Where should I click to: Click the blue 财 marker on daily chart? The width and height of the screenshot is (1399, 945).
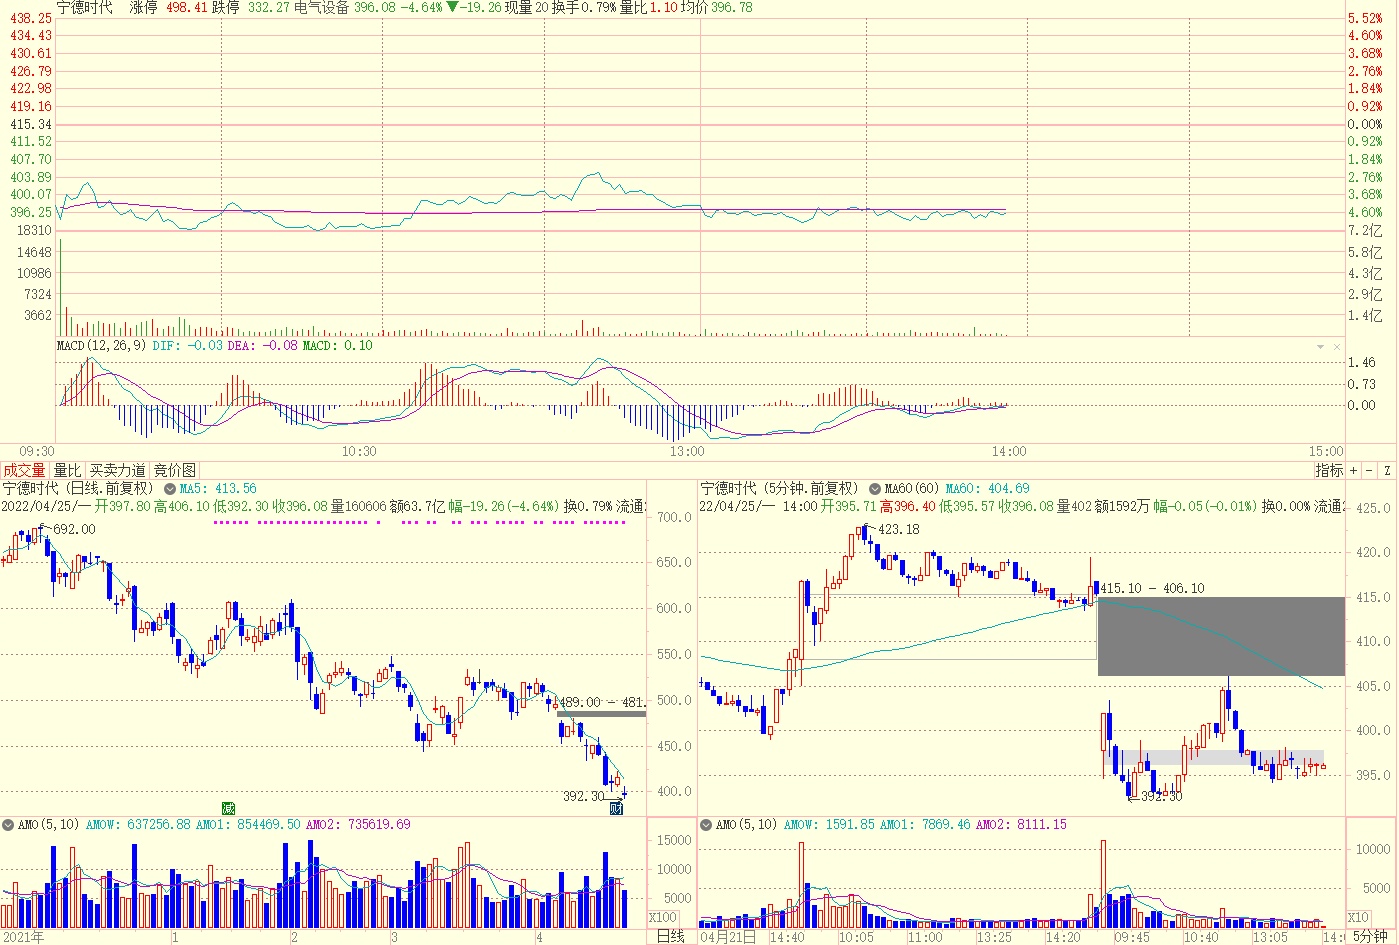[x=617, y=808]
